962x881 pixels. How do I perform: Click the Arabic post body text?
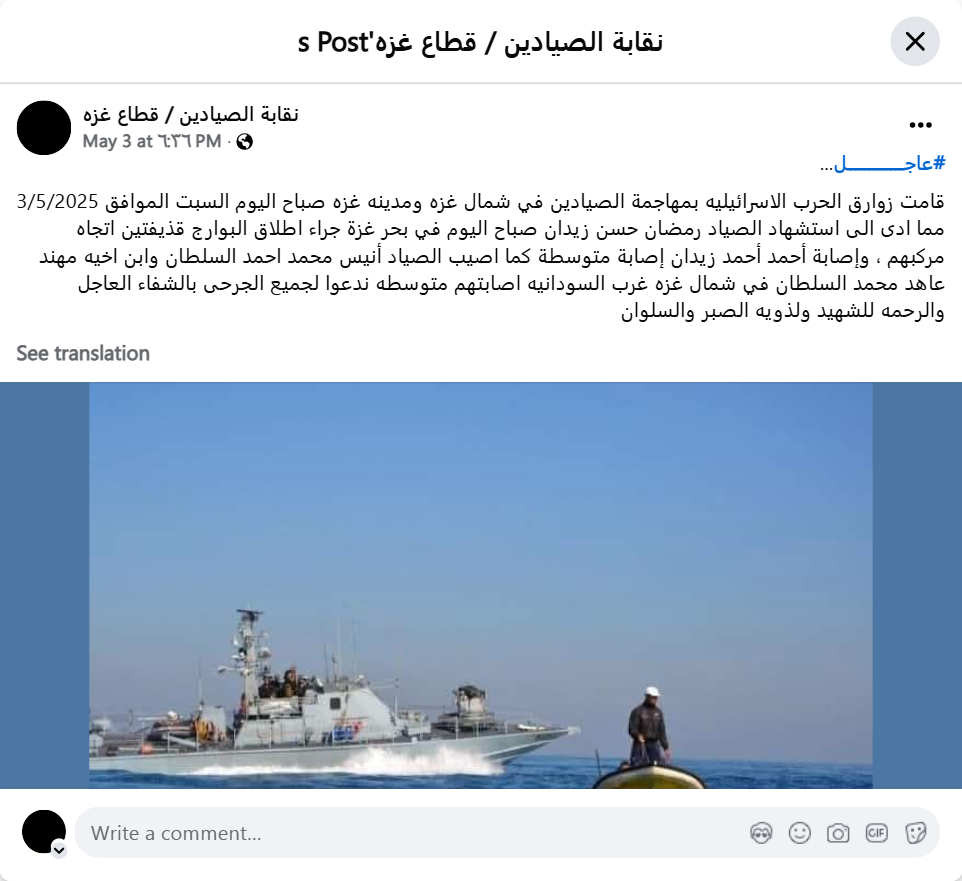[x=480, y=255]
